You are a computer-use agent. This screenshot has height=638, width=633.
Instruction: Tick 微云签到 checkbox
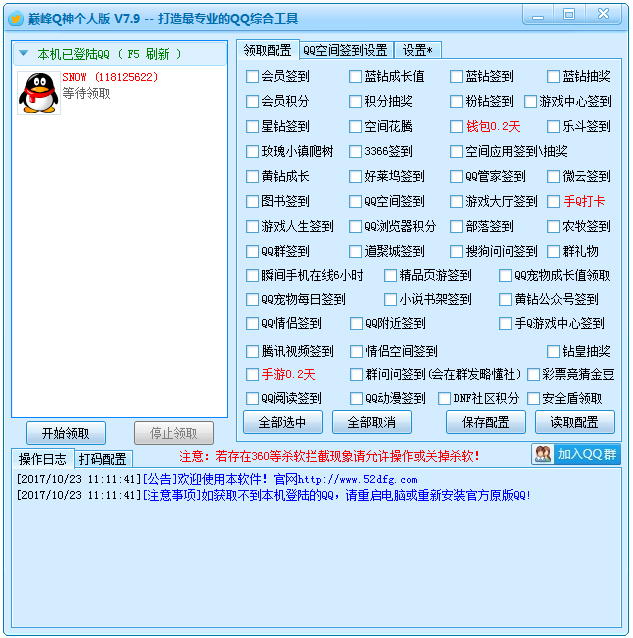click(553, 177)
